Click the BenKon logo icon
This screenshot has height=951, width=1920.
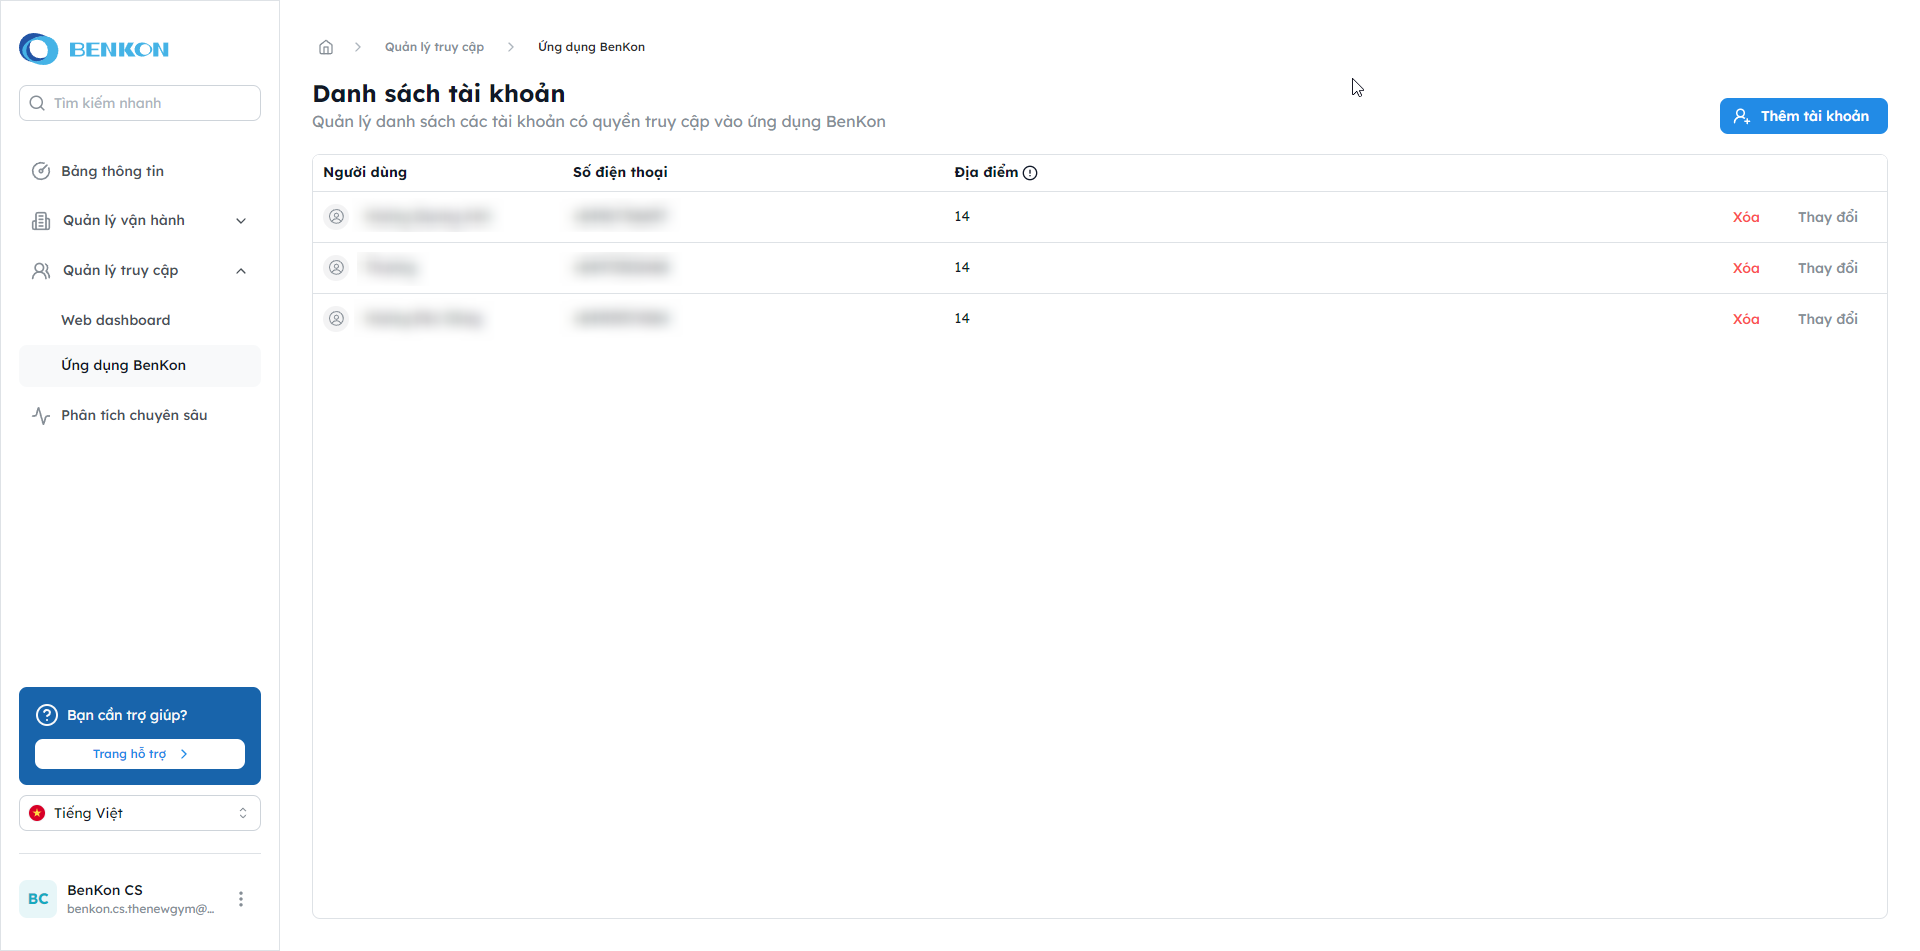tap(39, 49)
